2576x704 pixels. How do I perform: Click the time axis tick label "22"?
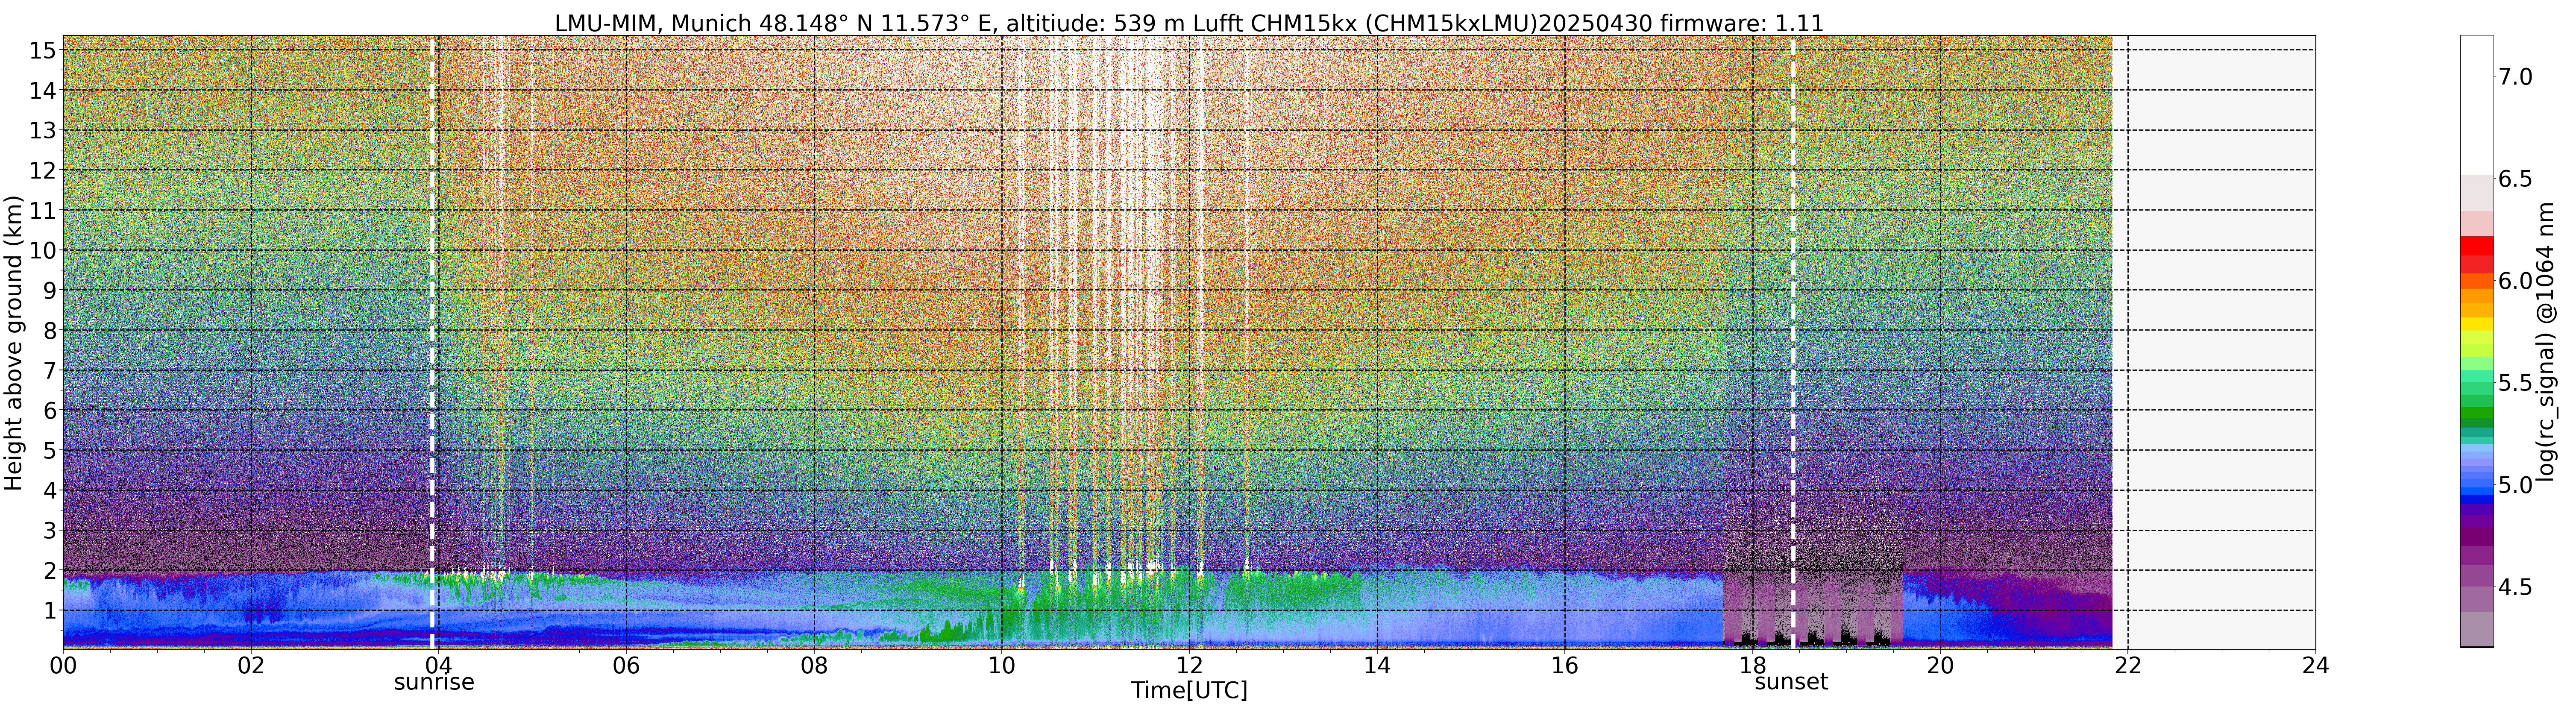(2127, 665)
